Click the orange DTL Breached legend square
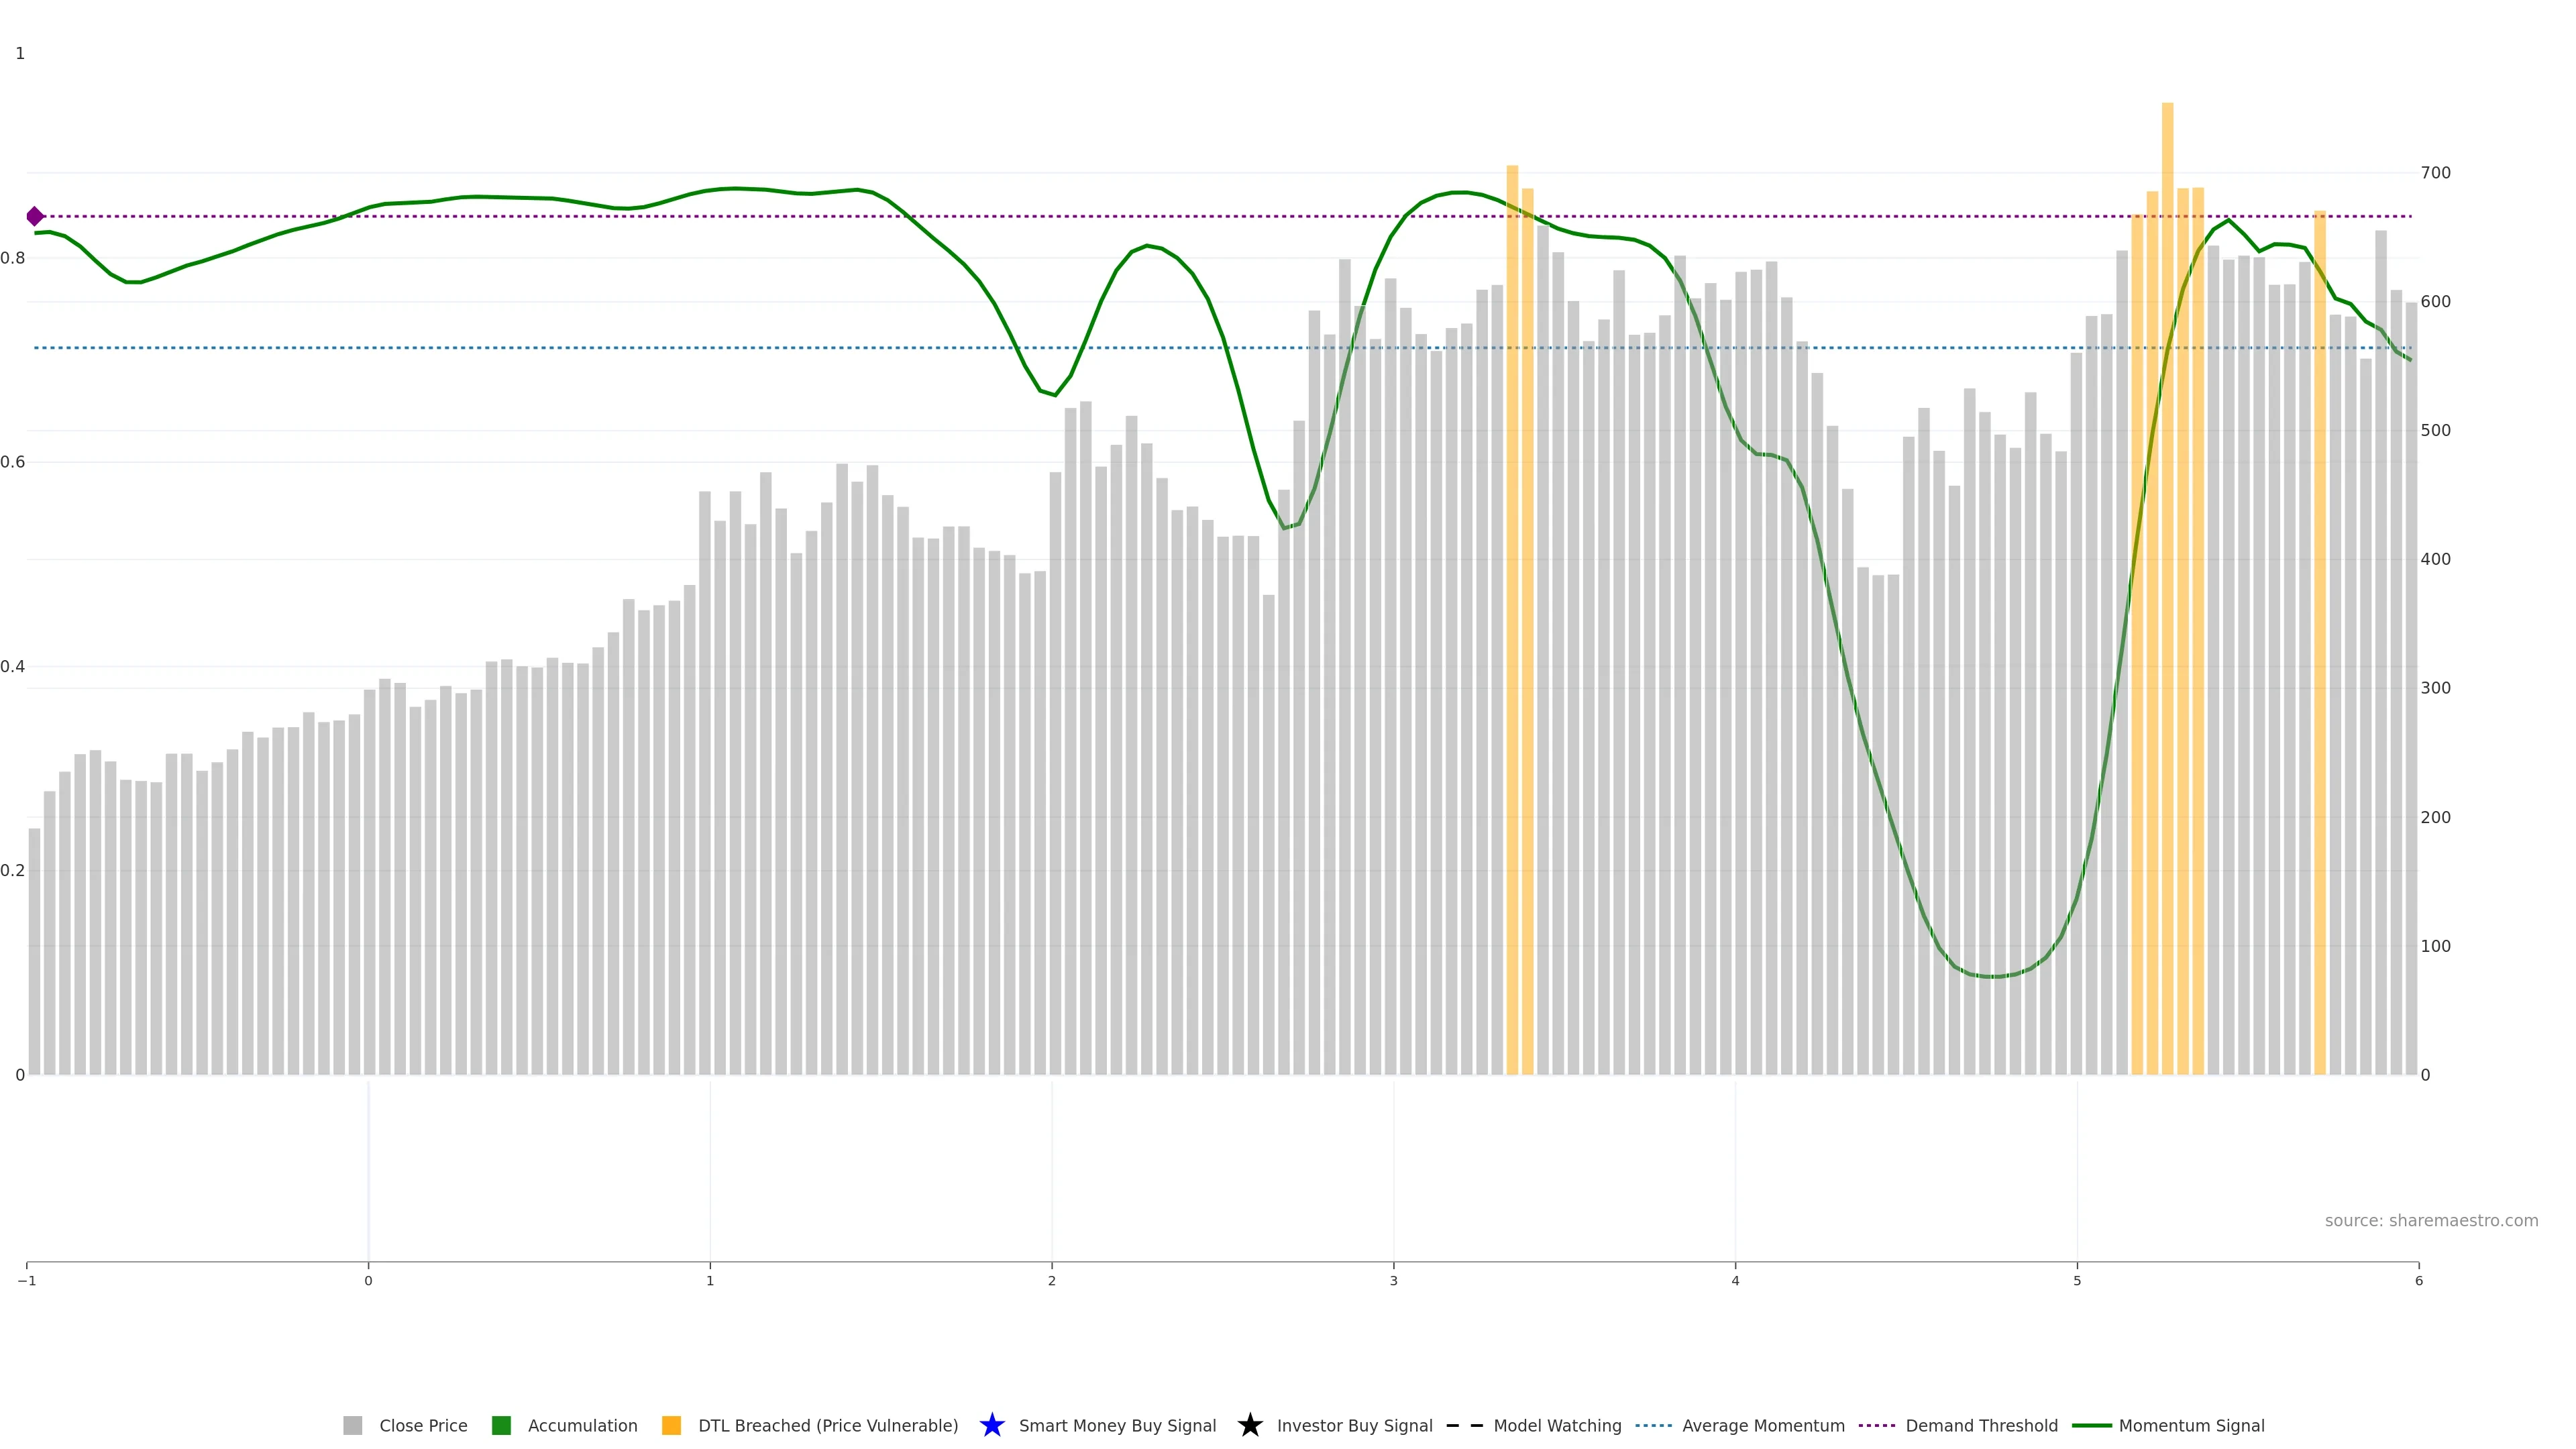Image resolution: width=2576 pixels, height=1449 pixels. pos(671,1425)
